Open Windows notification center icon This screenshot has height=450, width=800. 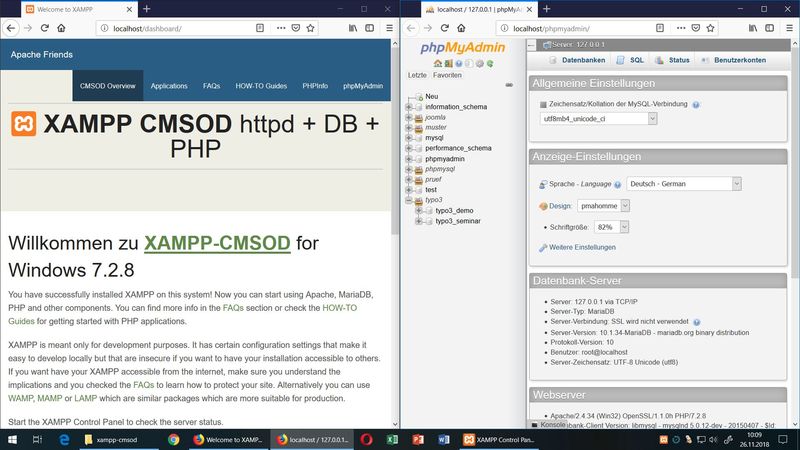click(783, 439)
